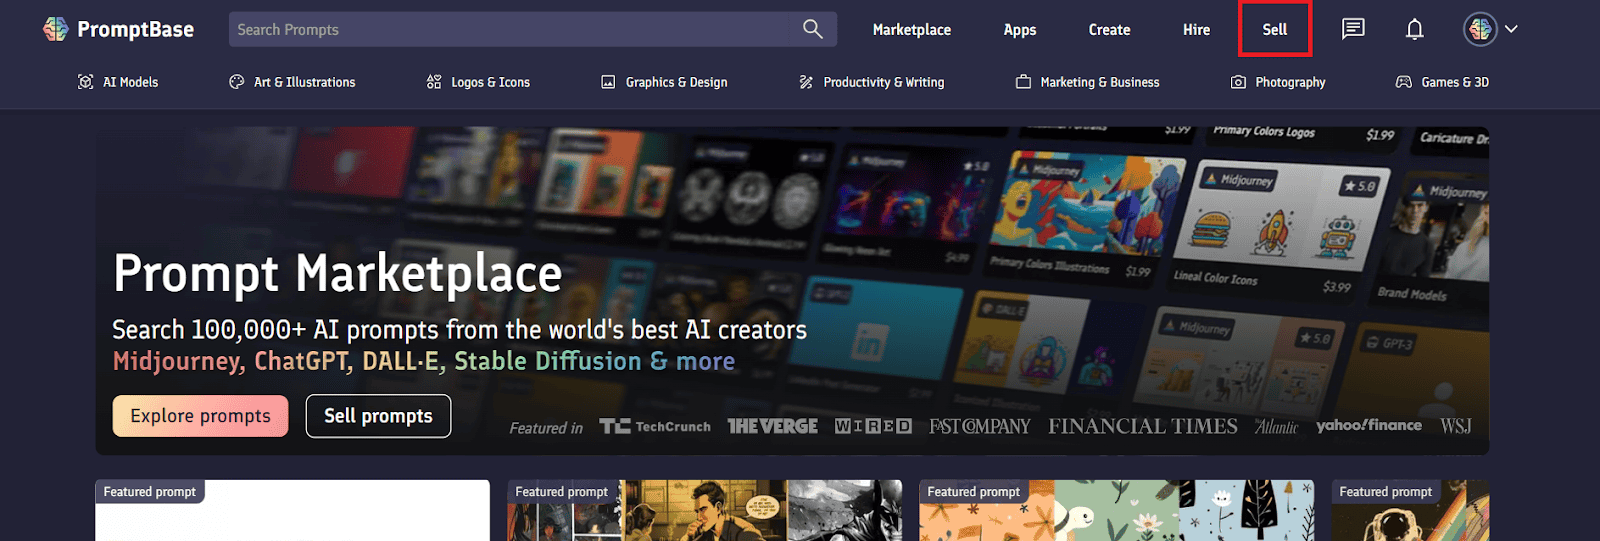
Task: Click the TechCrunch logo
Action: tap(655, 426)
